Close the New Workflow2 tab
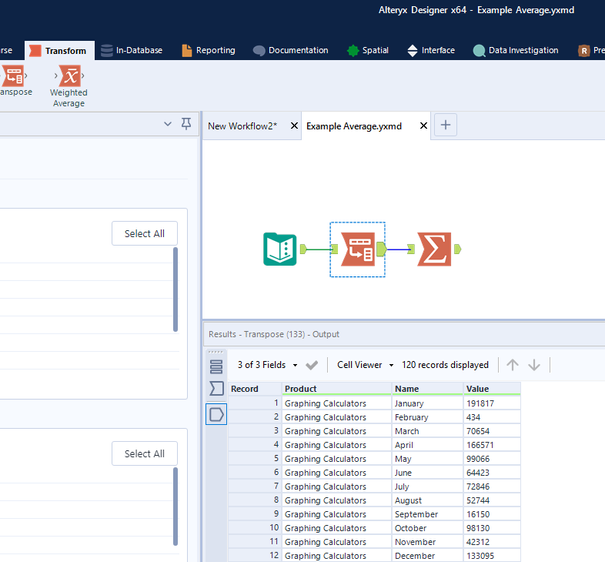Viewport: 605px width, 562px height. (x=294, y=126)
